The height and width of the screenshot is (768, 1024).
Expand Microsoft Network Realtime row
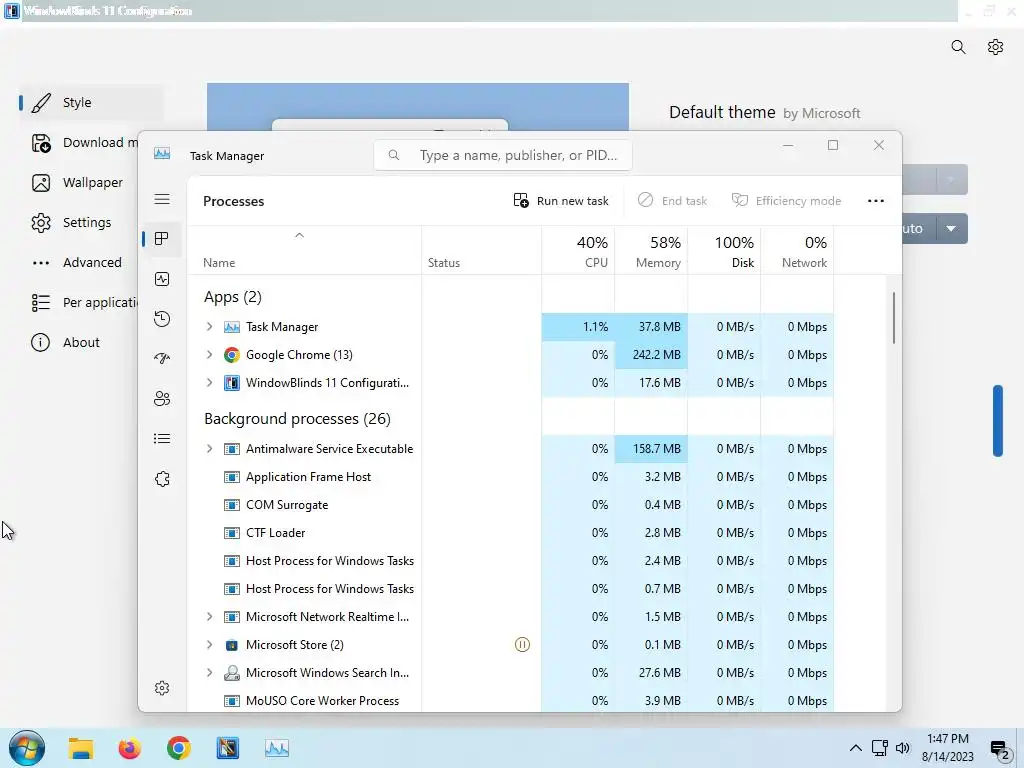209,616
